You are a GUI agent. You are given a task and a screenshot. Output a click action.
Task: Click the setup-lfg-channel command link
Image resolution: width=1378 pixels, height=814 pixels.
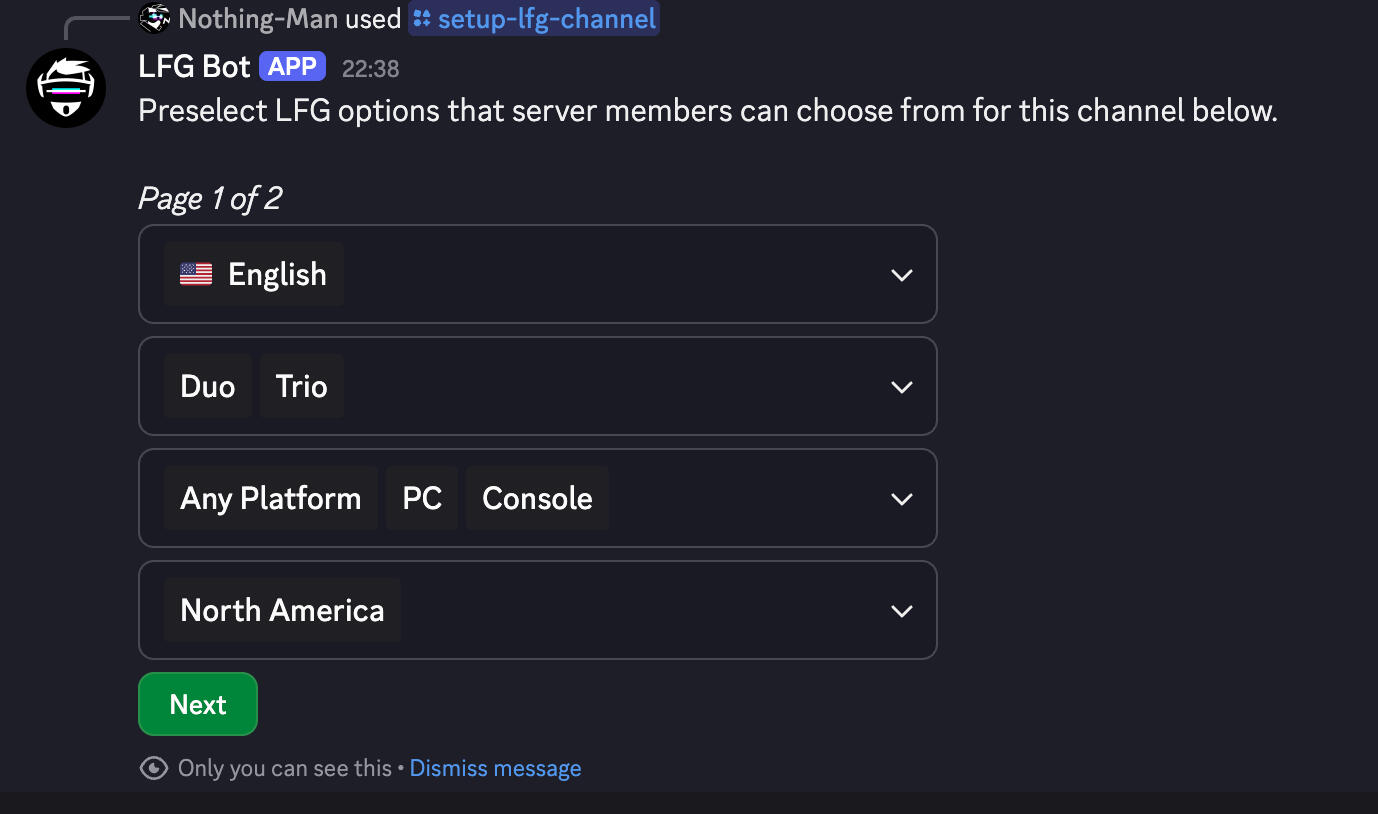tap(546, 18)
